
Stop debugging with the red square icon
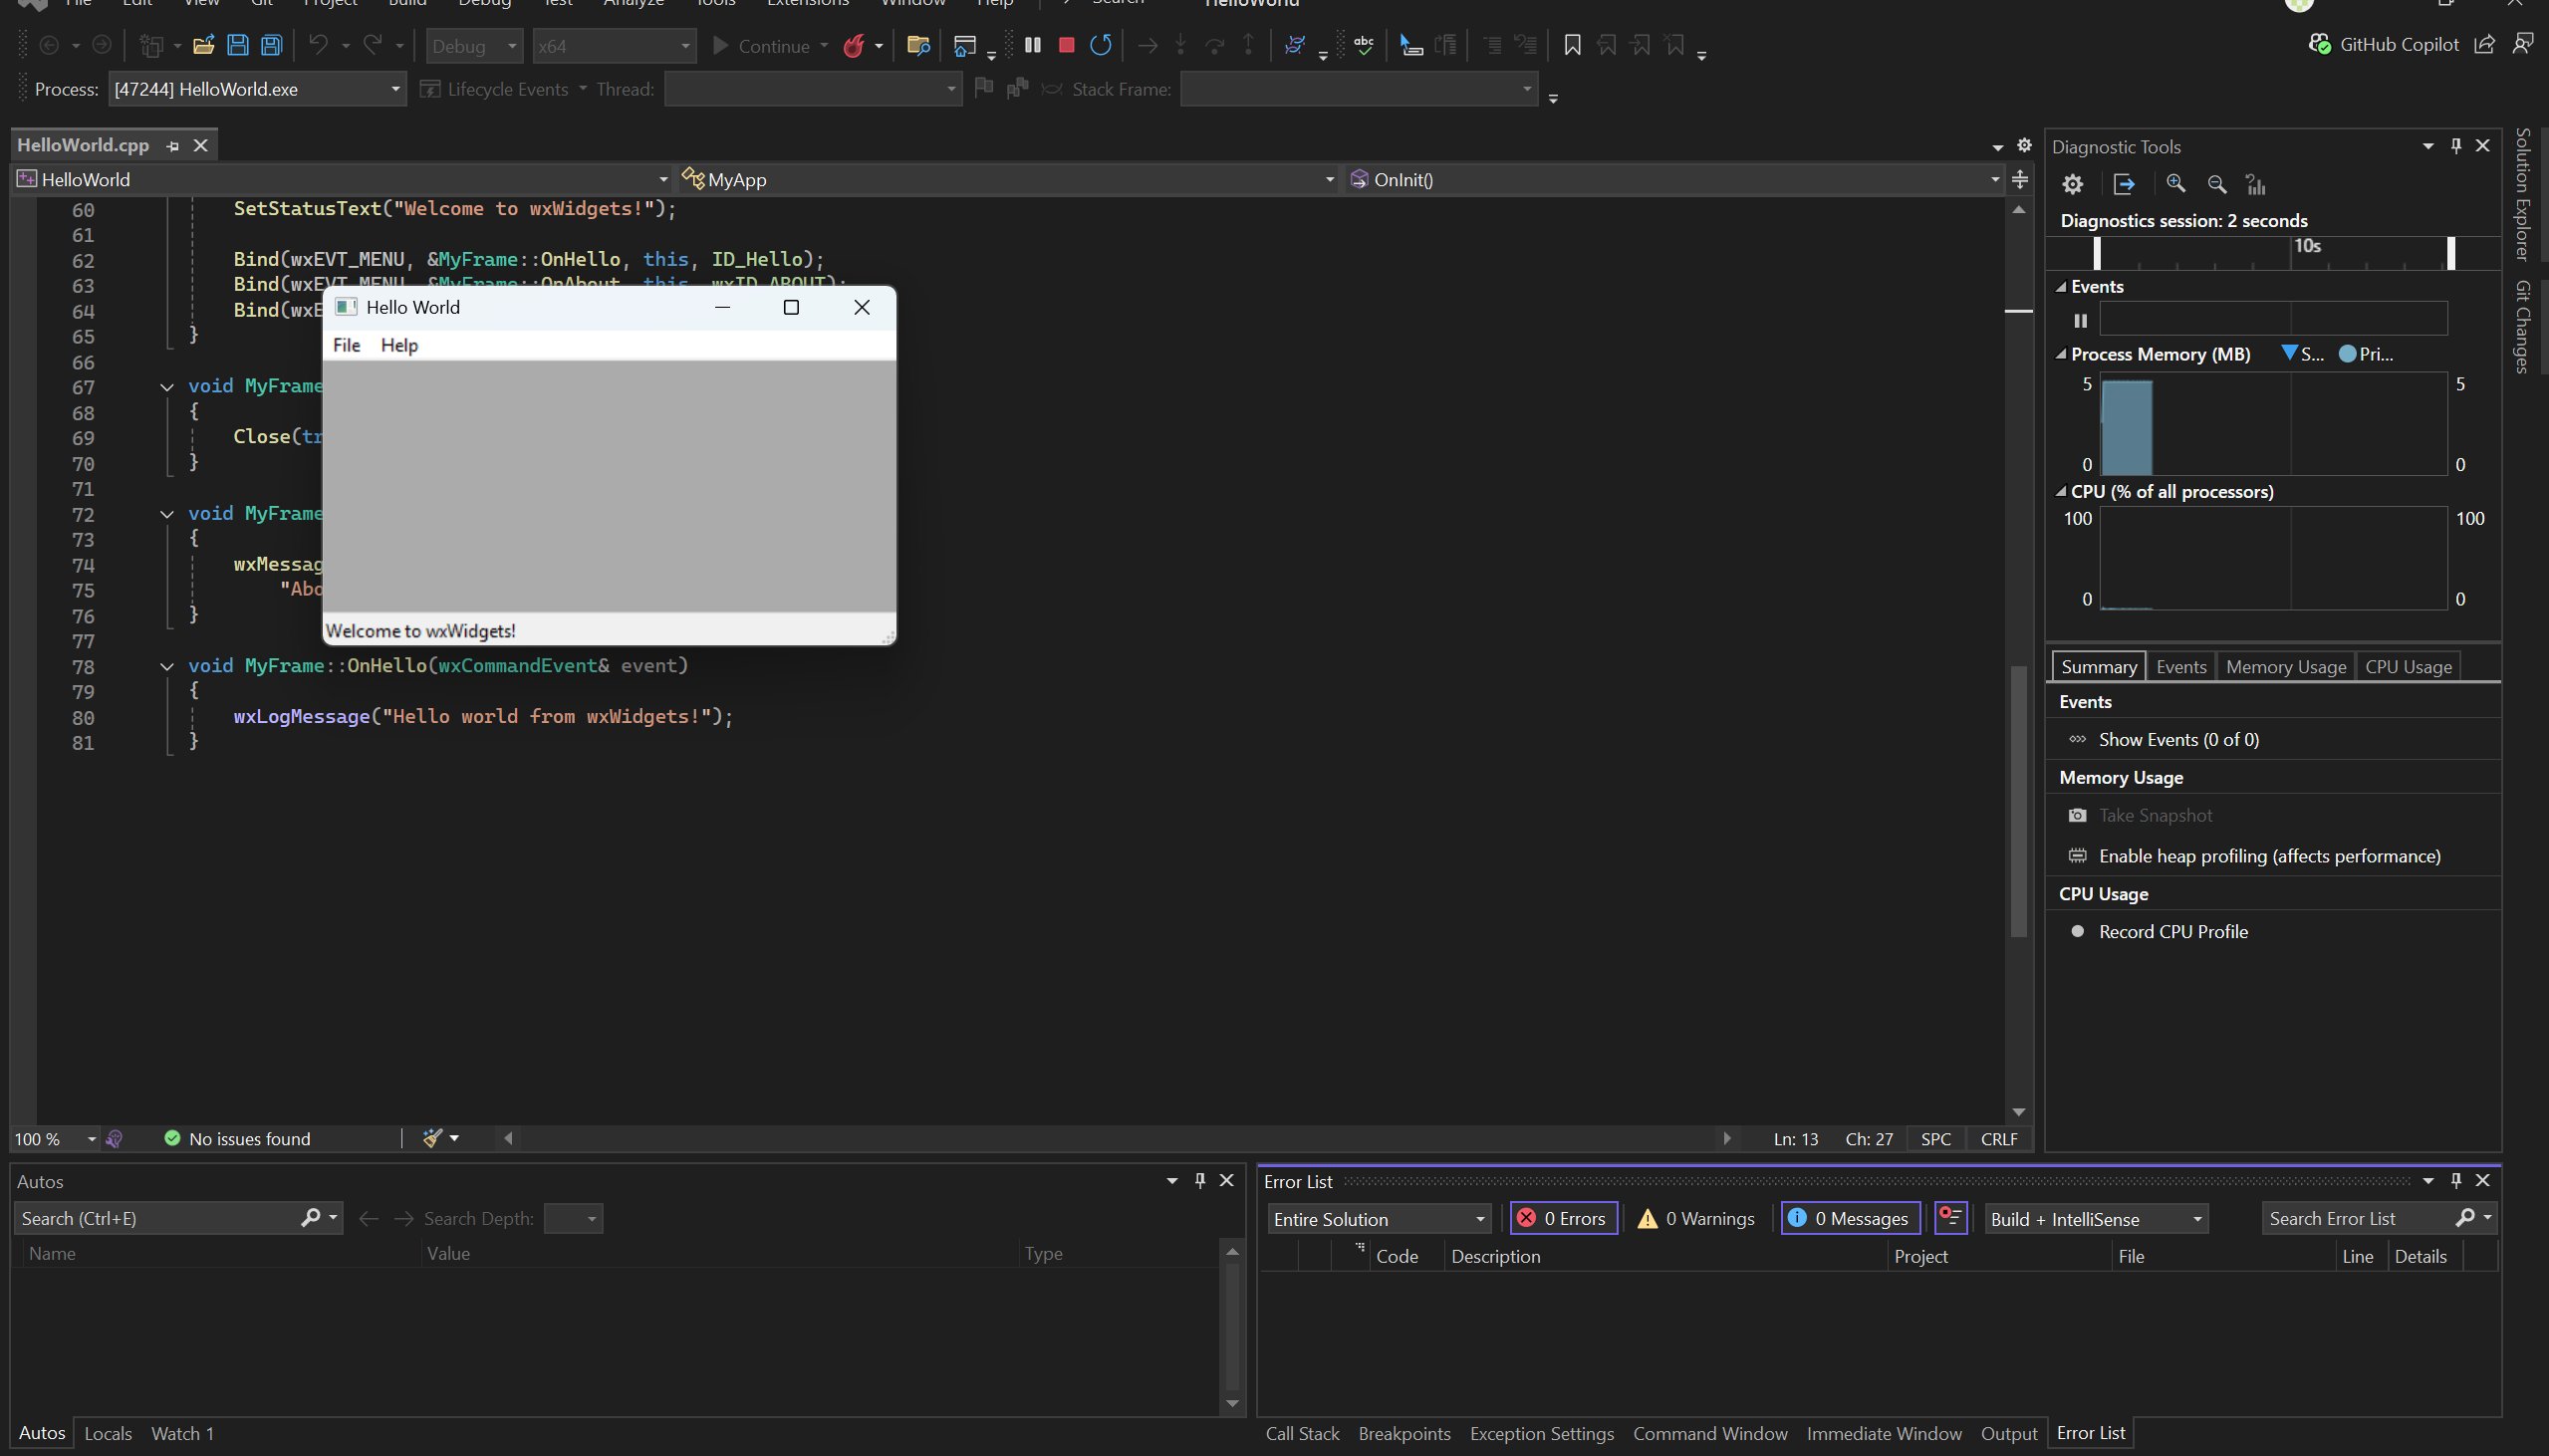[x=1066, y=45]
